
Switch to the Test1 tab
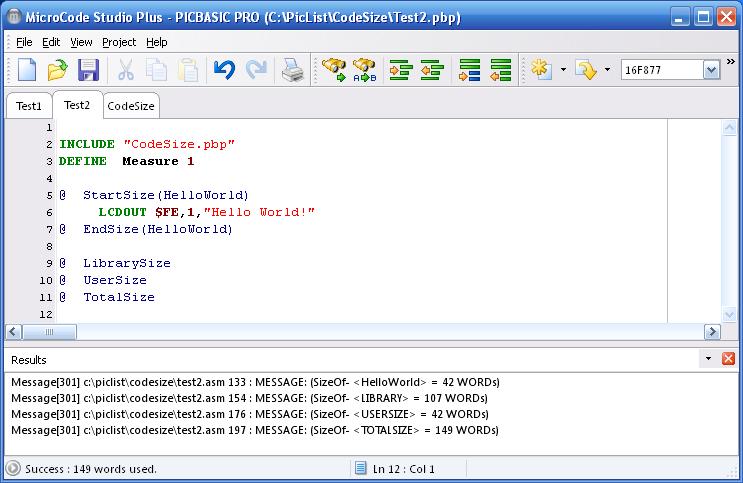pos(29,106)
